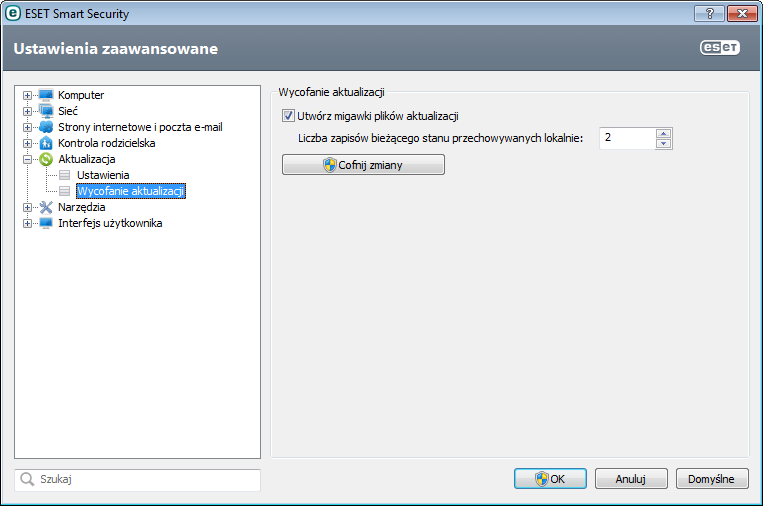763x506 pixels.
Task: Click the Komputer monitor icon
Action: pyautogui.click(x=46, y=95)
